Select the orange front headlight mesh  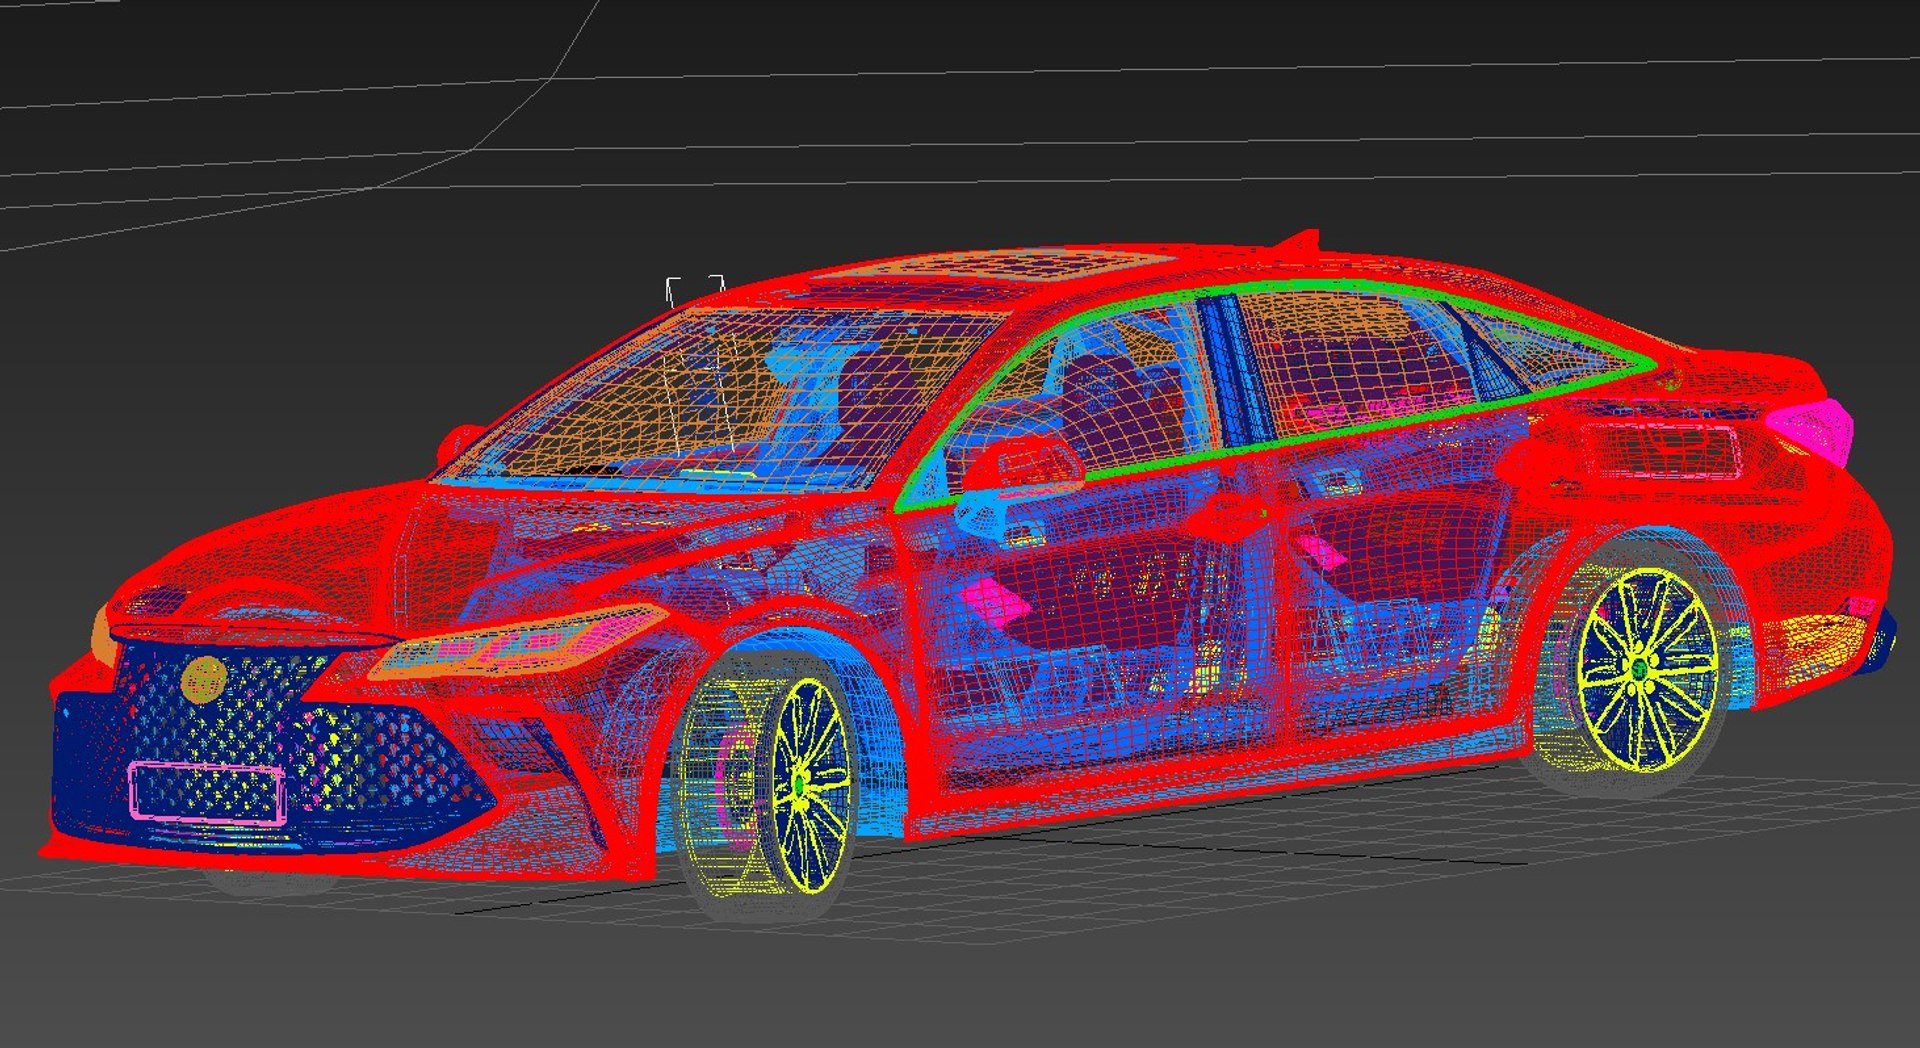point(520,642)
